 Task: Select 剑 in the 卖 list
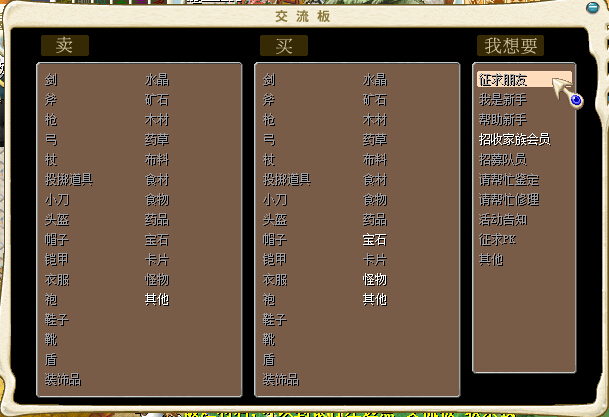pyautogui.click(x=51, y=79)
